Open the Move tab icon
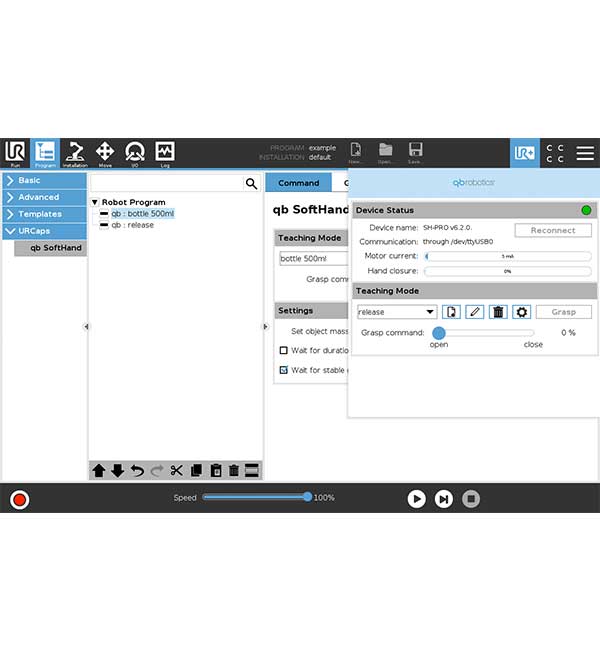The image size is (600, 650). pyautogui.click(x=105, y=153)
